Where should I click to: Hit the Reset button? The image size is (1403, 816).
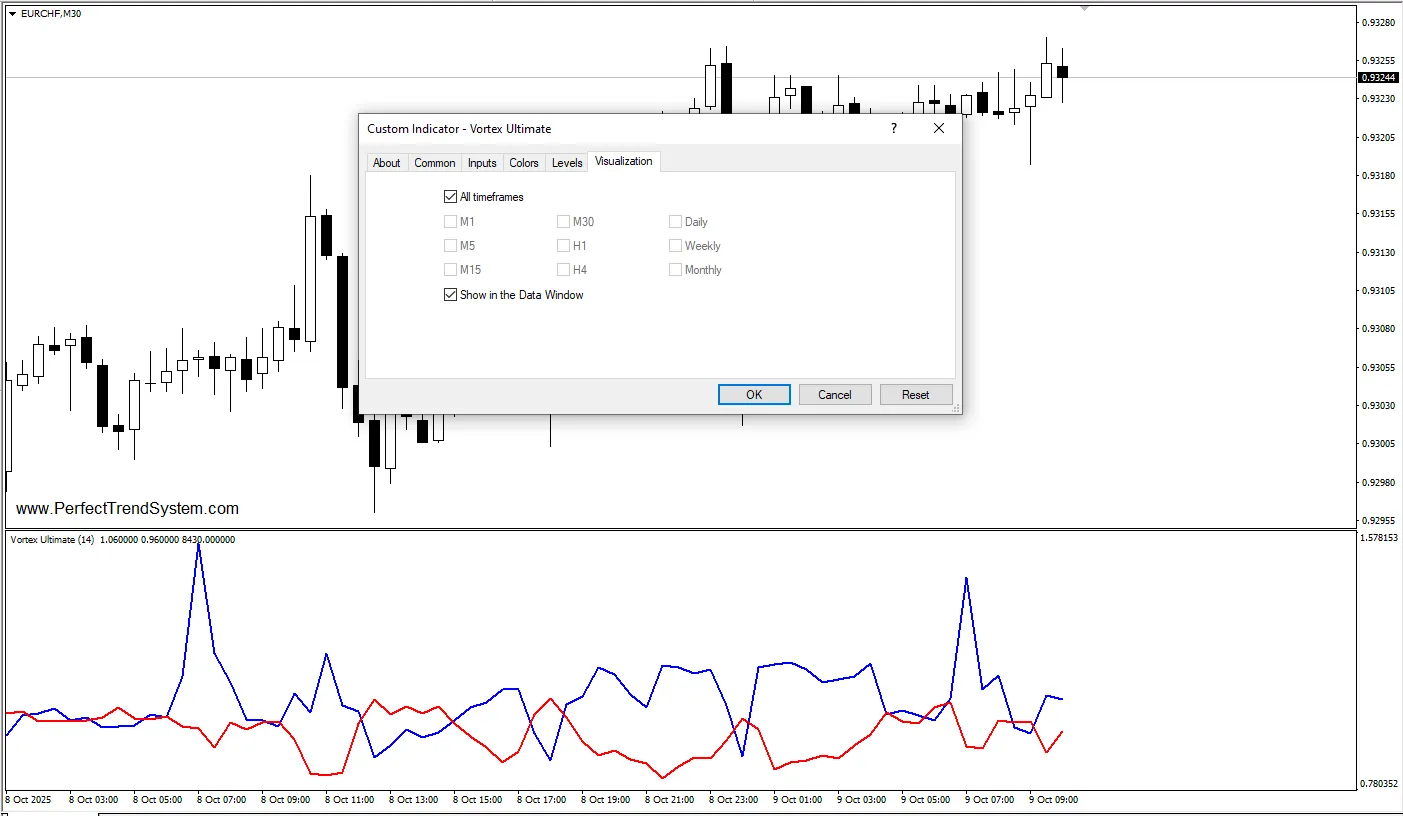(x=916, y=395)
